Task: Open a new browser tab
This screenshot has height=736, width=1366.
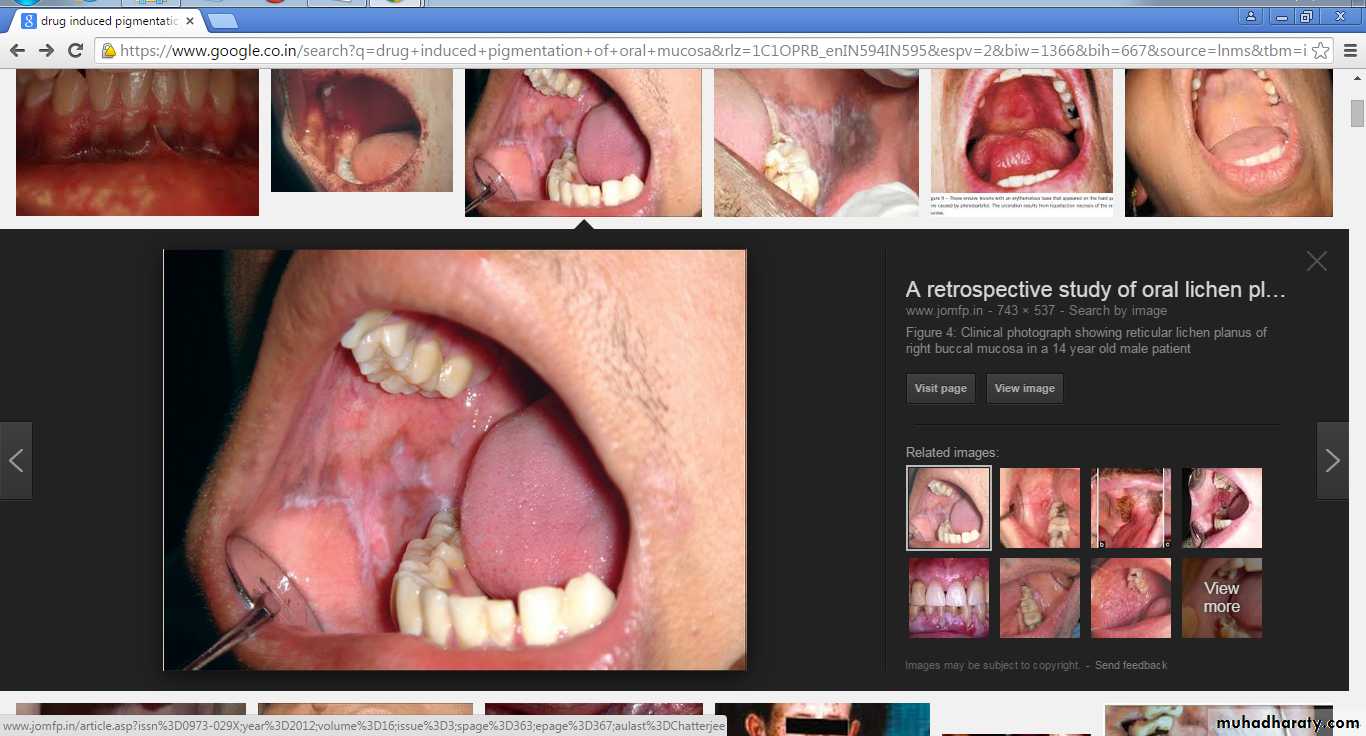Action: coord(222,21)
